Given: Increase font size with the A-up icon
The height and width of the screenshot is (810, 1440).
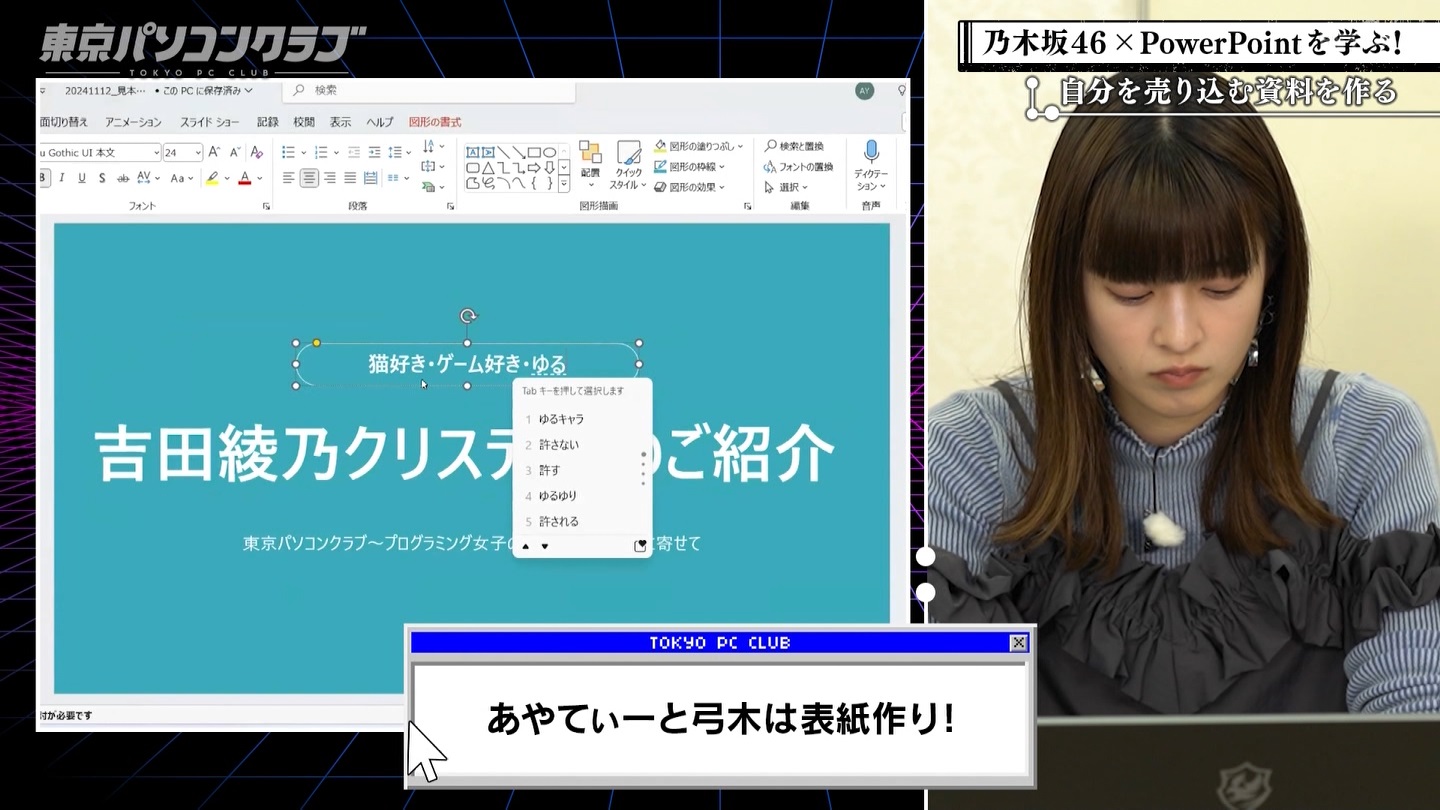Looking at the screenshot, I should point(214,152).
